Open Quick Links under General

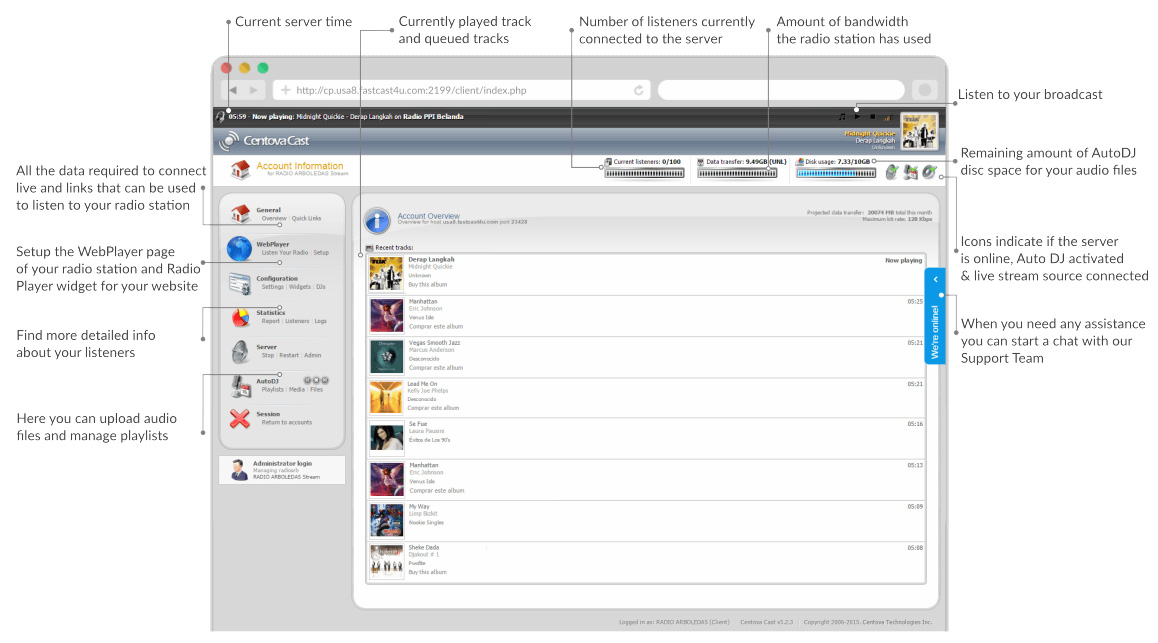coord(307,218)
